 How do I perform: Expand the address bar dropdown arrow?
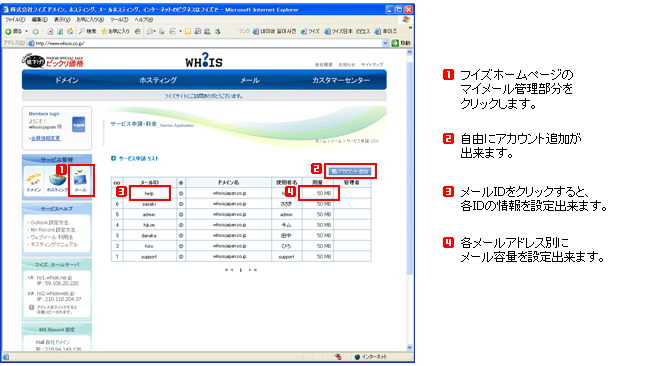(x=385, y=43)
